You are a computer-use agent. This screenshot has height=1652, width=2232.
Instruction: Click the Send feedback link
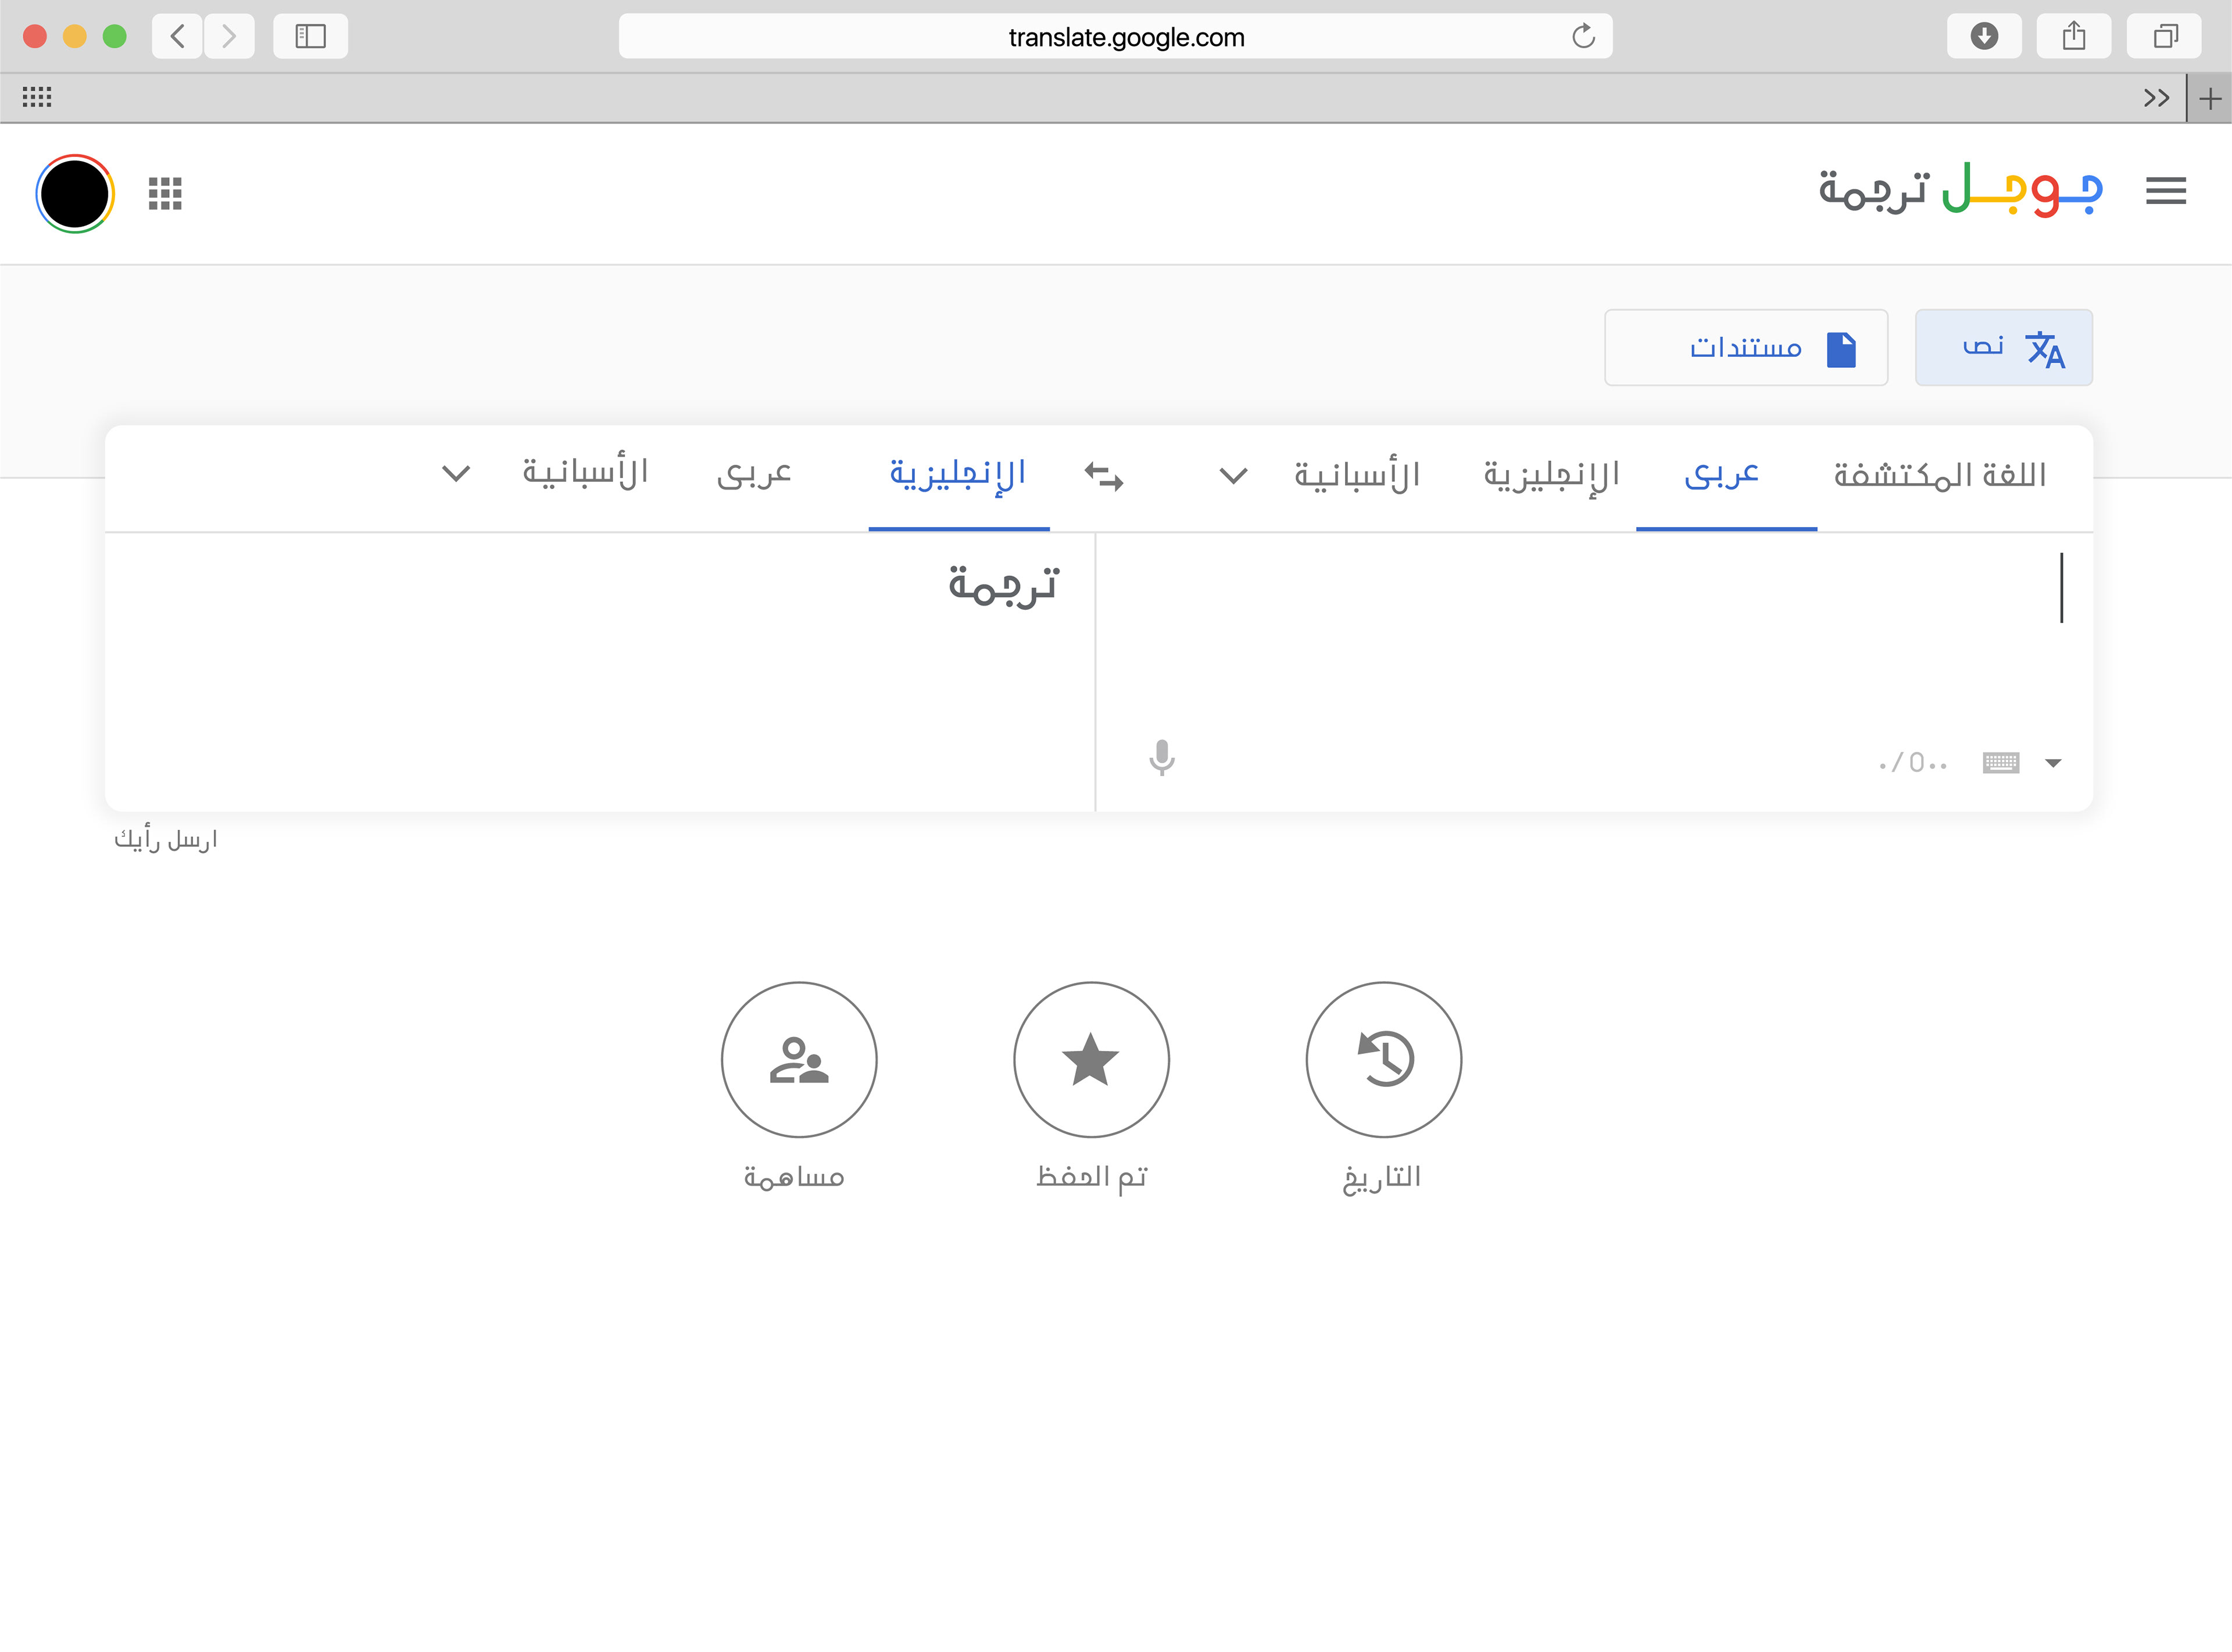coord(166,839)
